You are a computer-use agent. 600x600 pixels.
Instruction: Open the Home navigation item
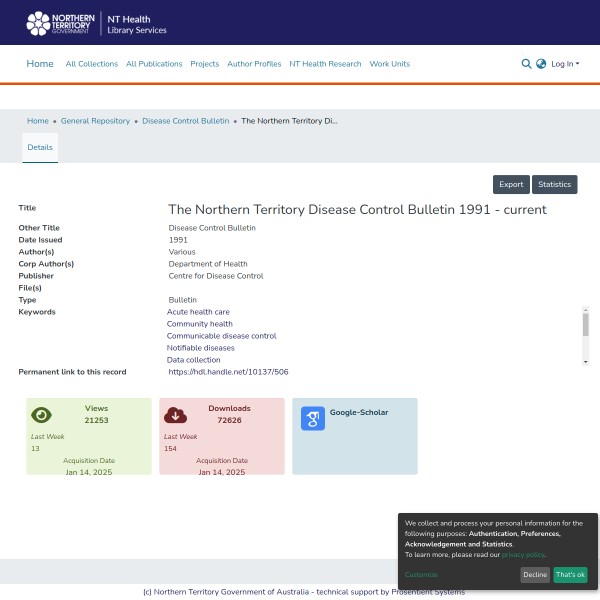pos(40,64)
